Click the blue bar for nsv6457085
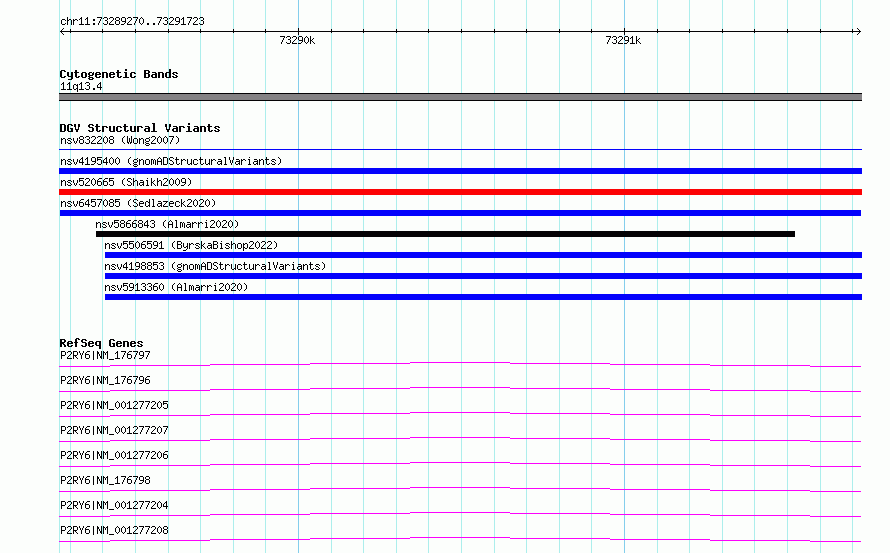 coord(460,213)
